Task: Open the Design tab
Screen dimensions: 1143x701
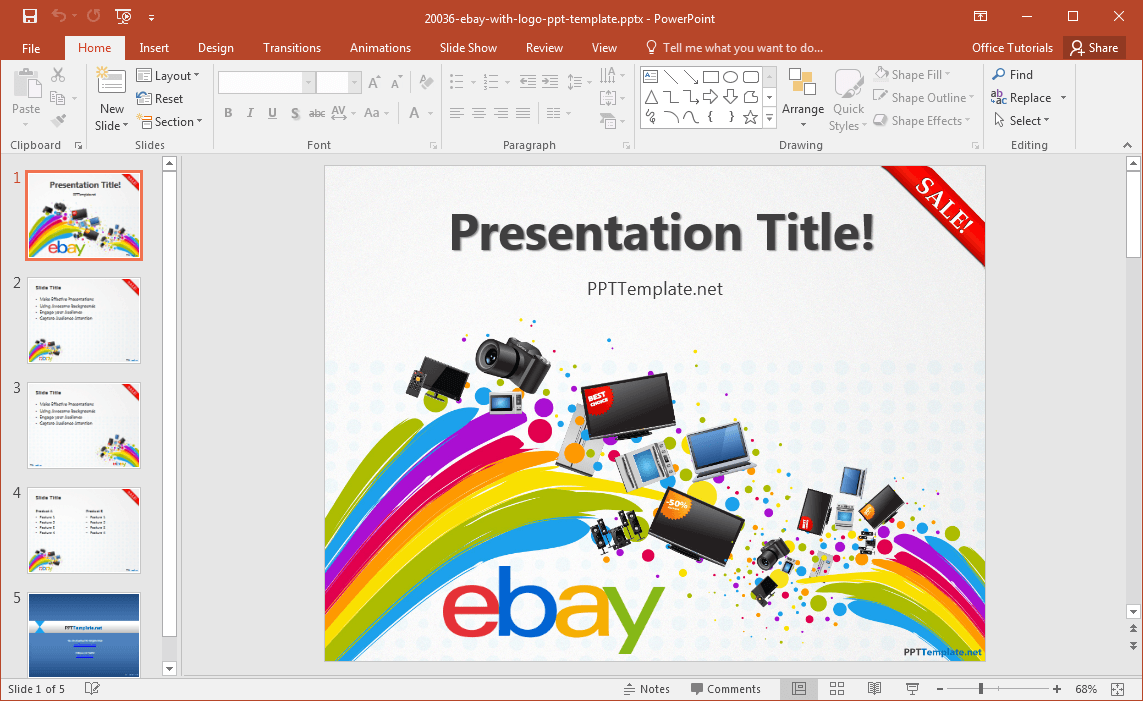Action: pyautogui.click(x=216, y=48)
